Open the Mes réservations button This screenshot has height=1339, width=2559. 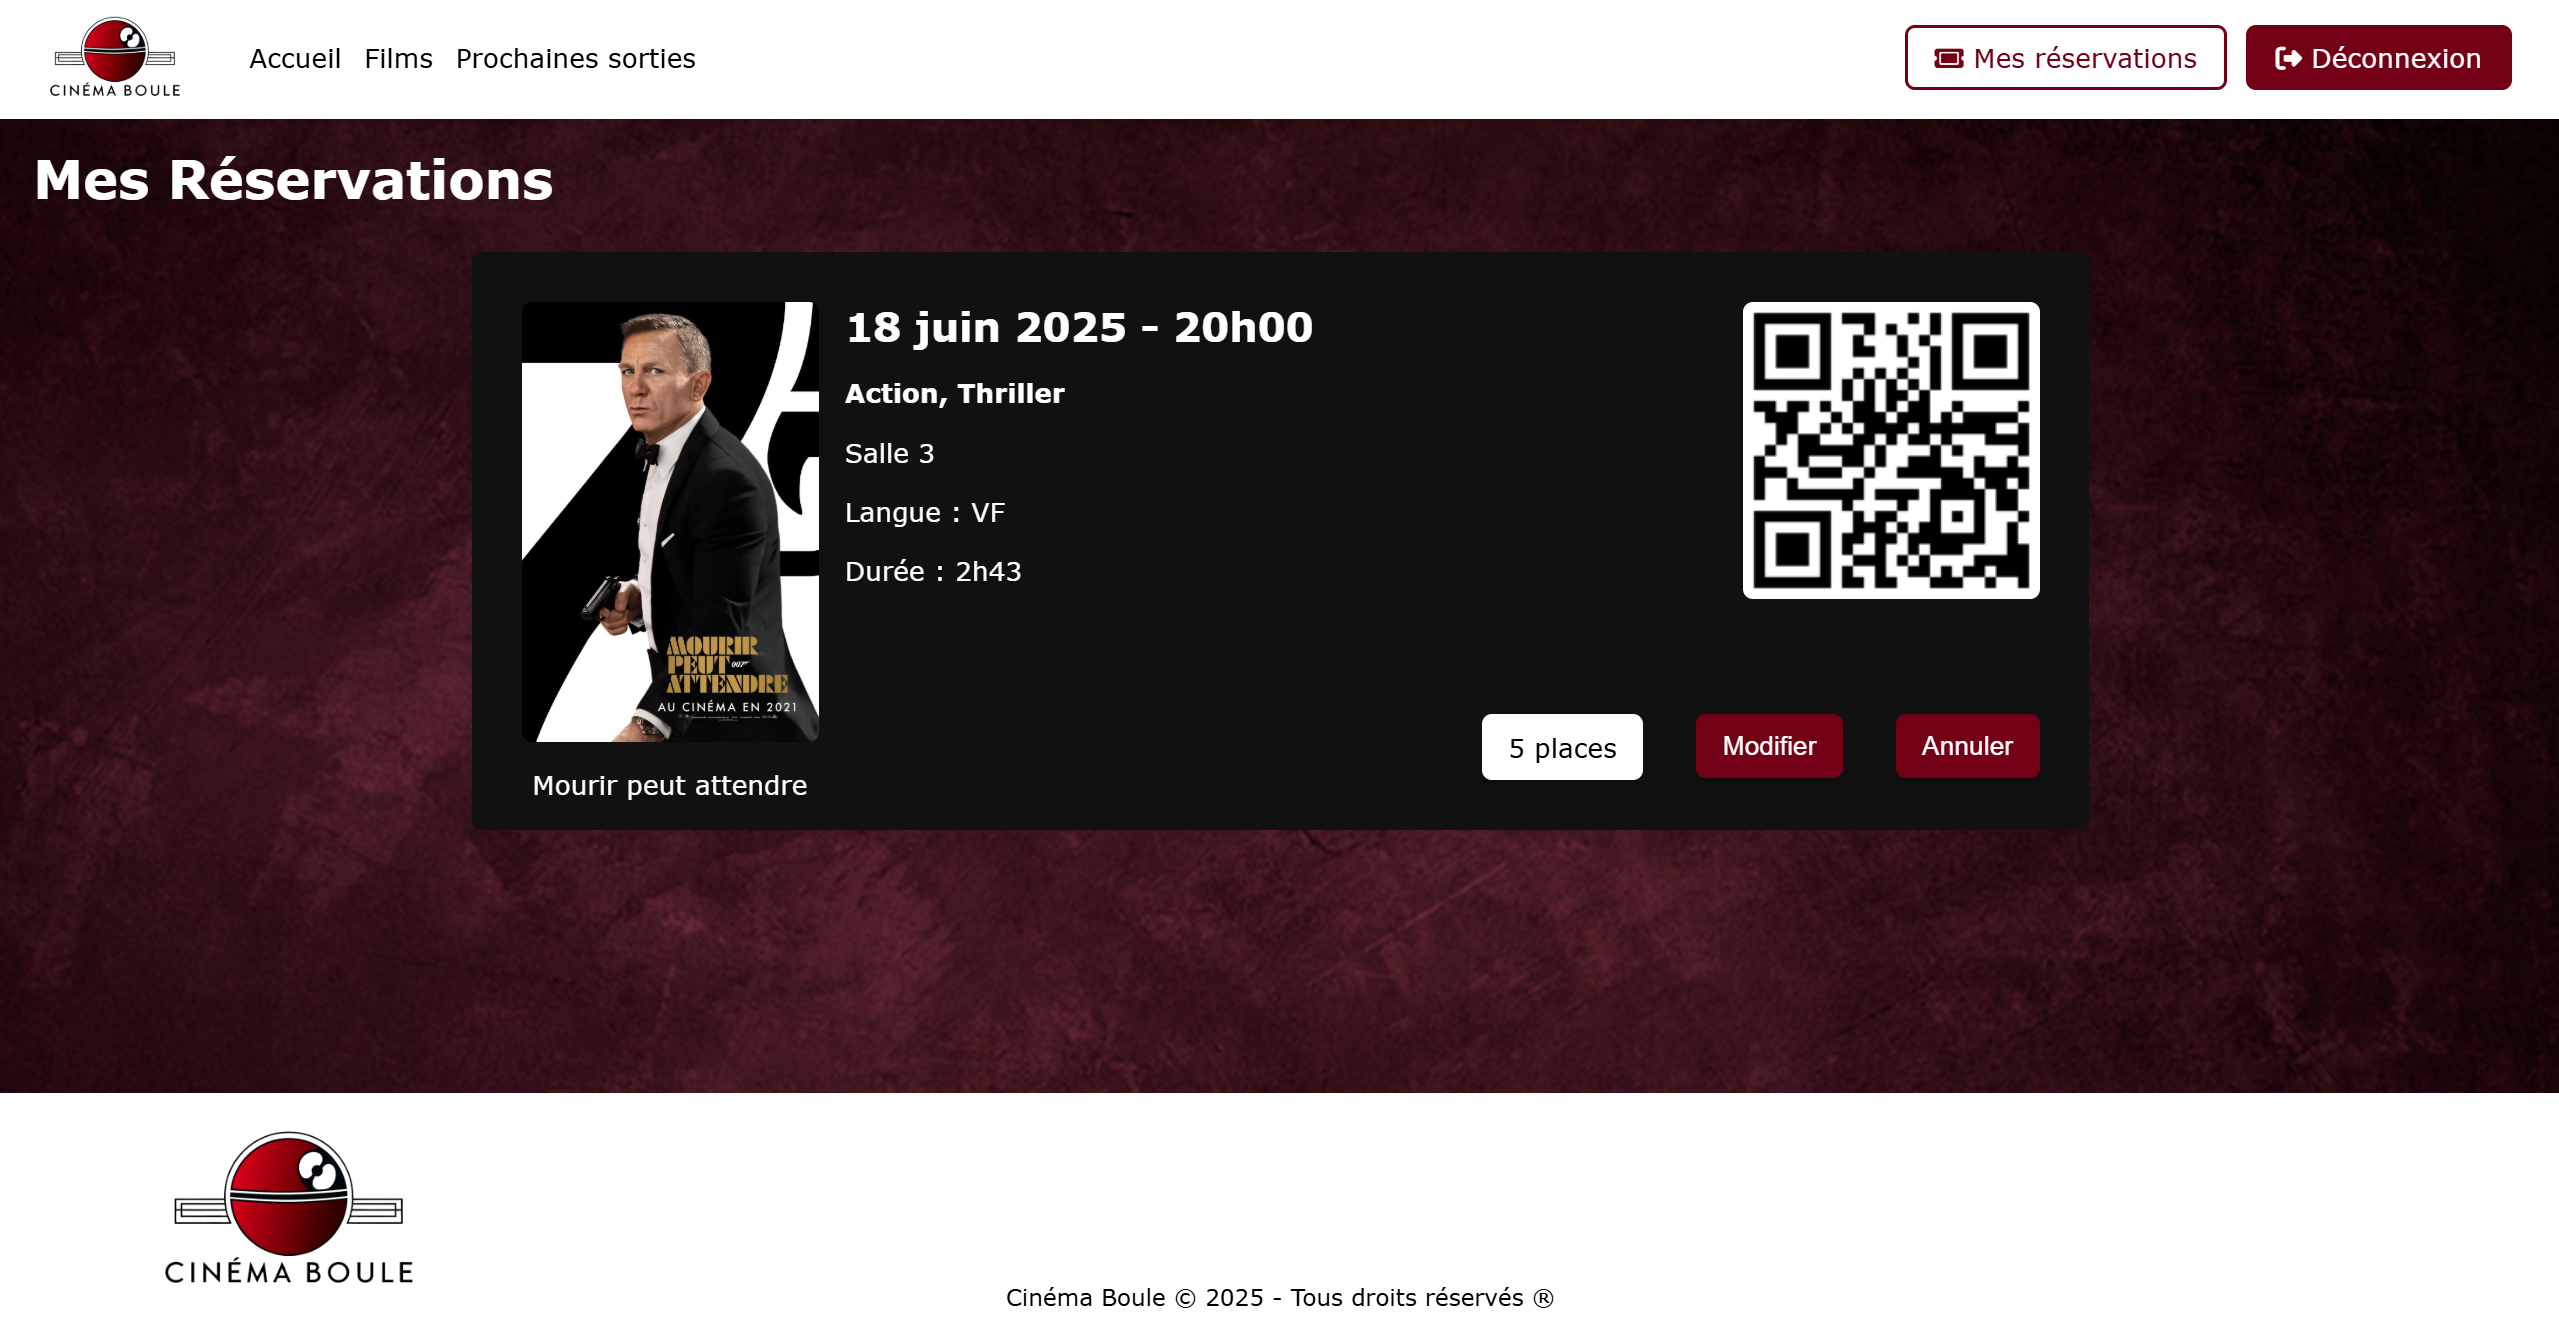(2065, 58)
